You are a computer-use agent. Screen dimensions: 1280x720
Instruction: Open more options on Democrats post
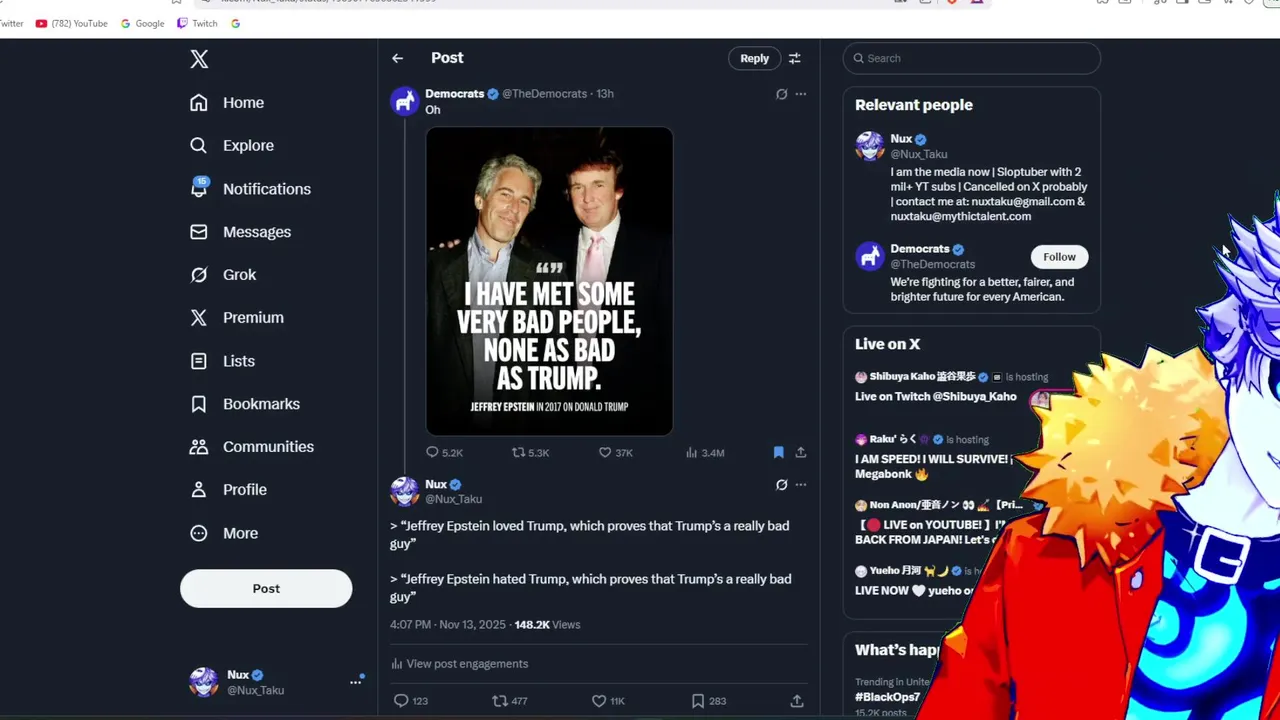(x=801, y=94)
